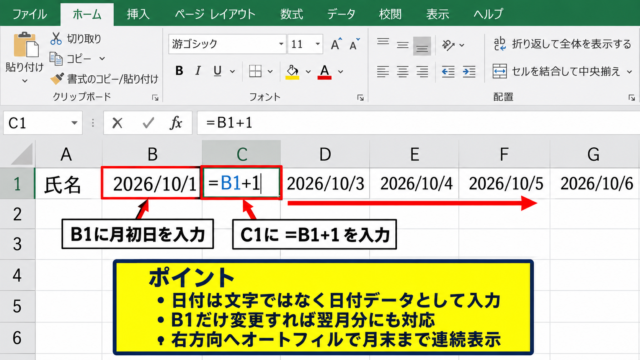Viewport: 640px width, 360px height.
Task: Select column D header
Action: [x=325, y=154]
